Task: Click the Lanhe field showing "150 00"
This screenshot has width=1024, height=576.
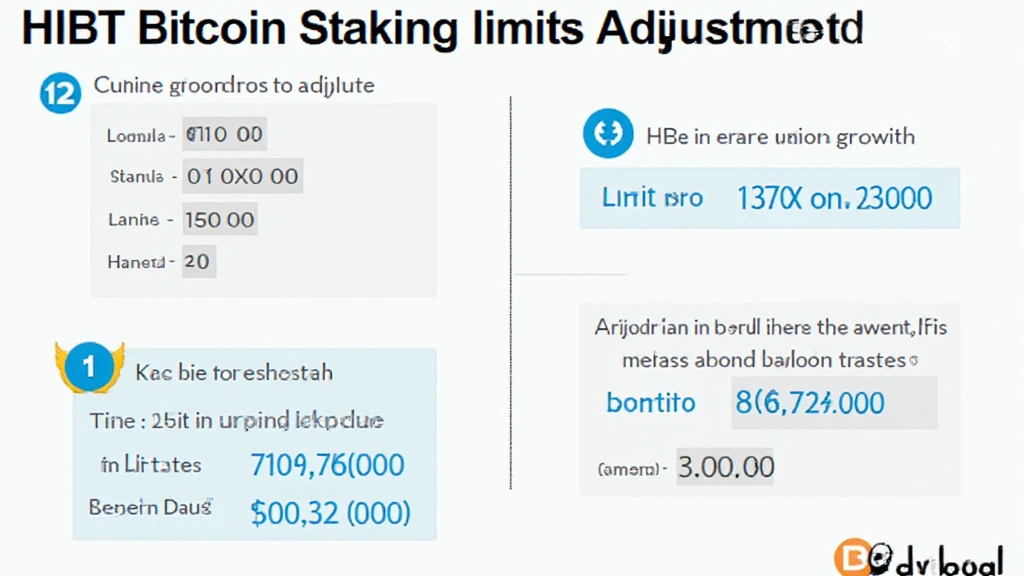Action: pyautogui.click(x=220, y=220)
